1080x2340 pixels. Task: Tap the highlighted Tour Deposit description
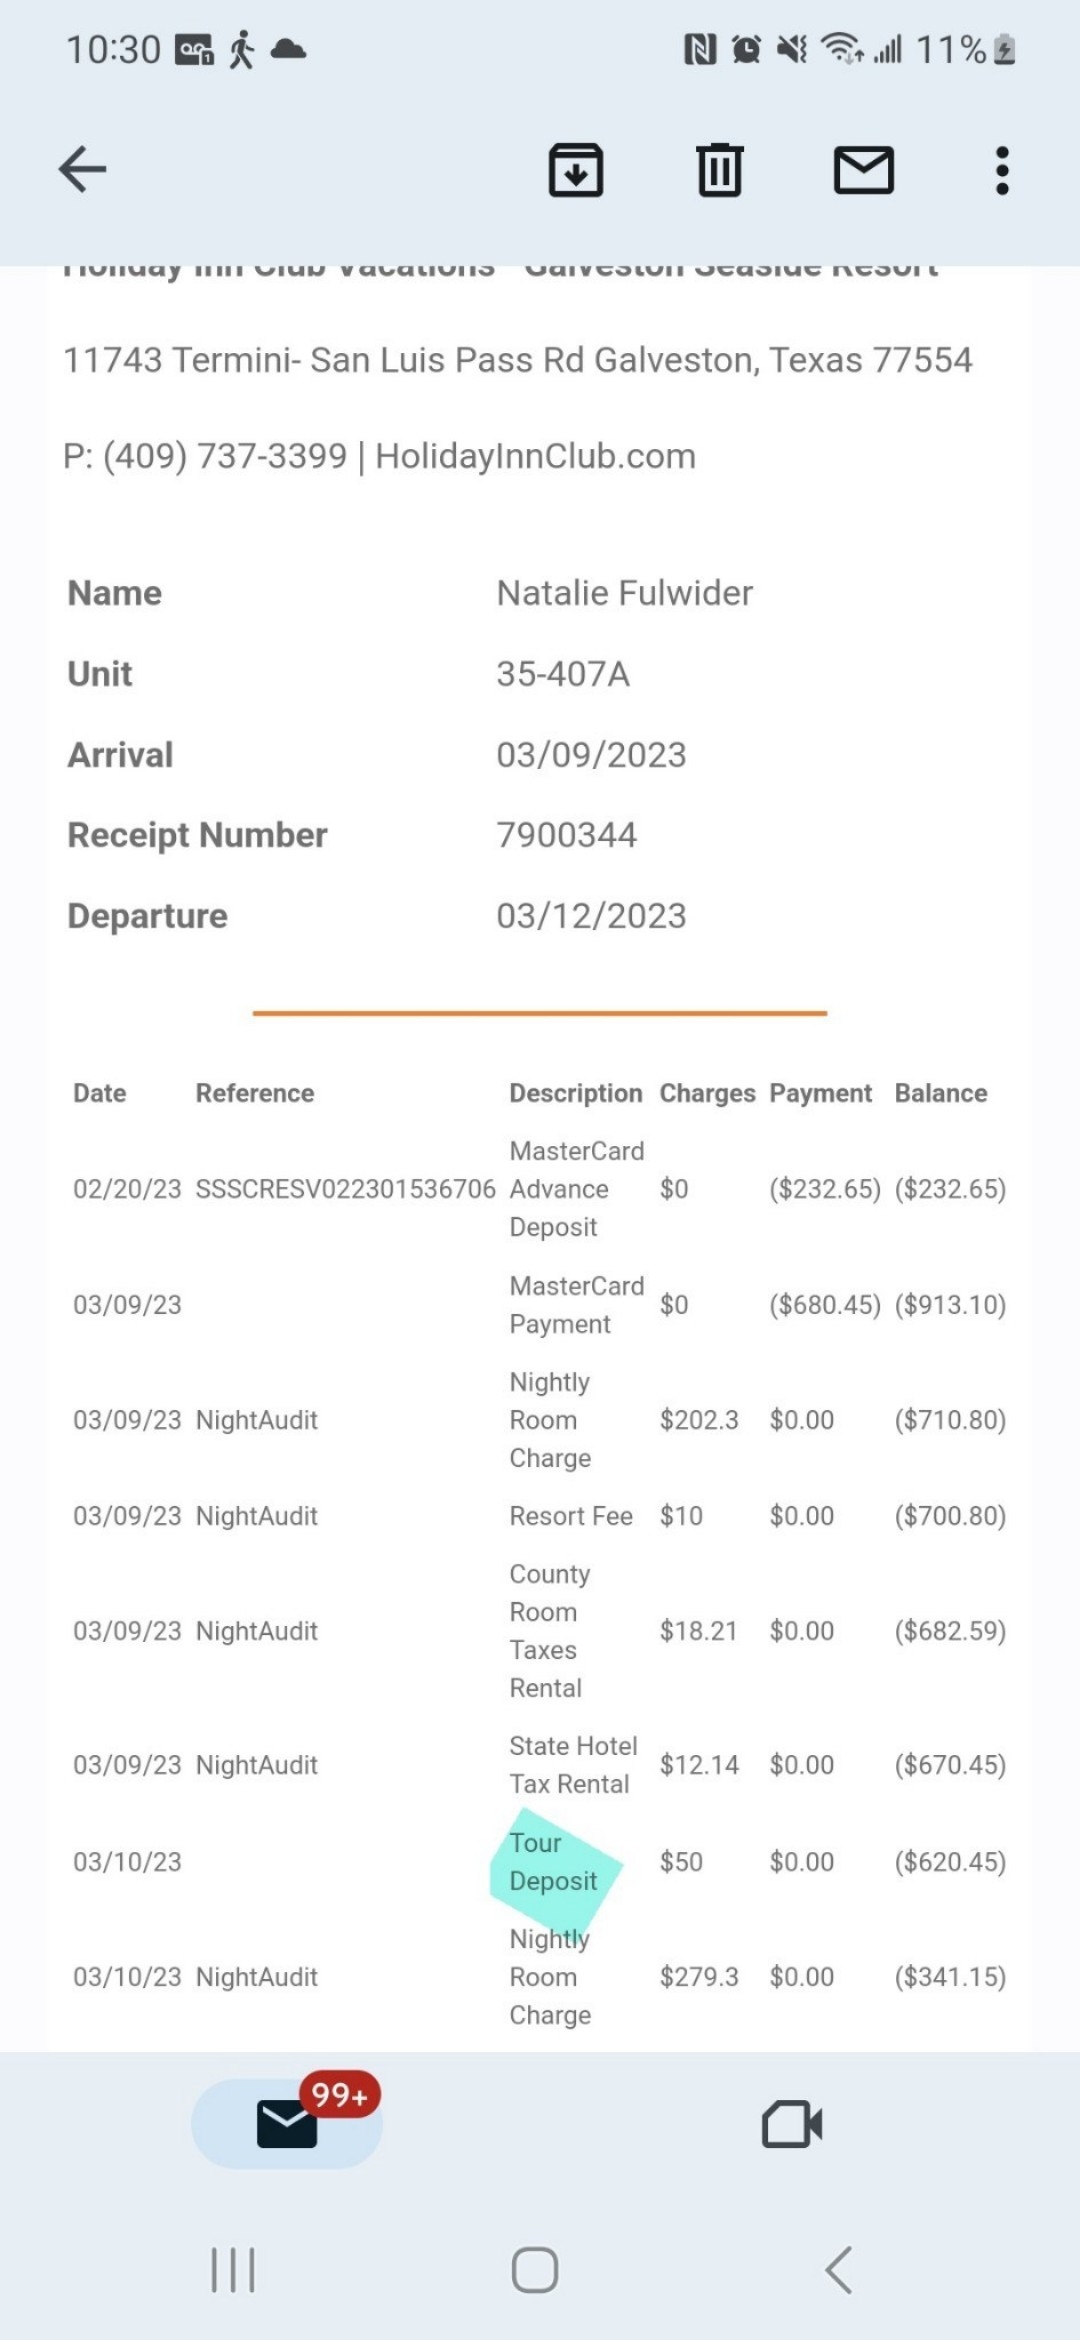[553, 1862]
